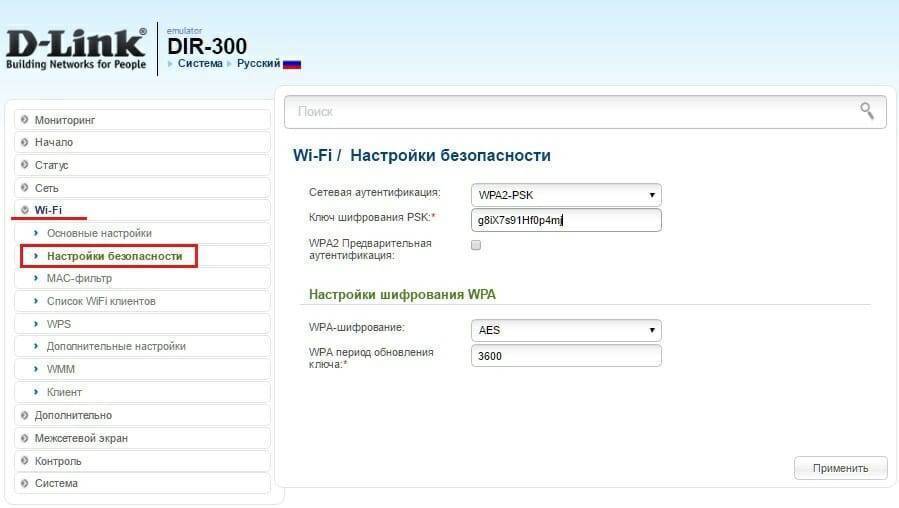Click the bullet icon beside Сеть
The image size is (899, 508).
[x=24, y=187]
